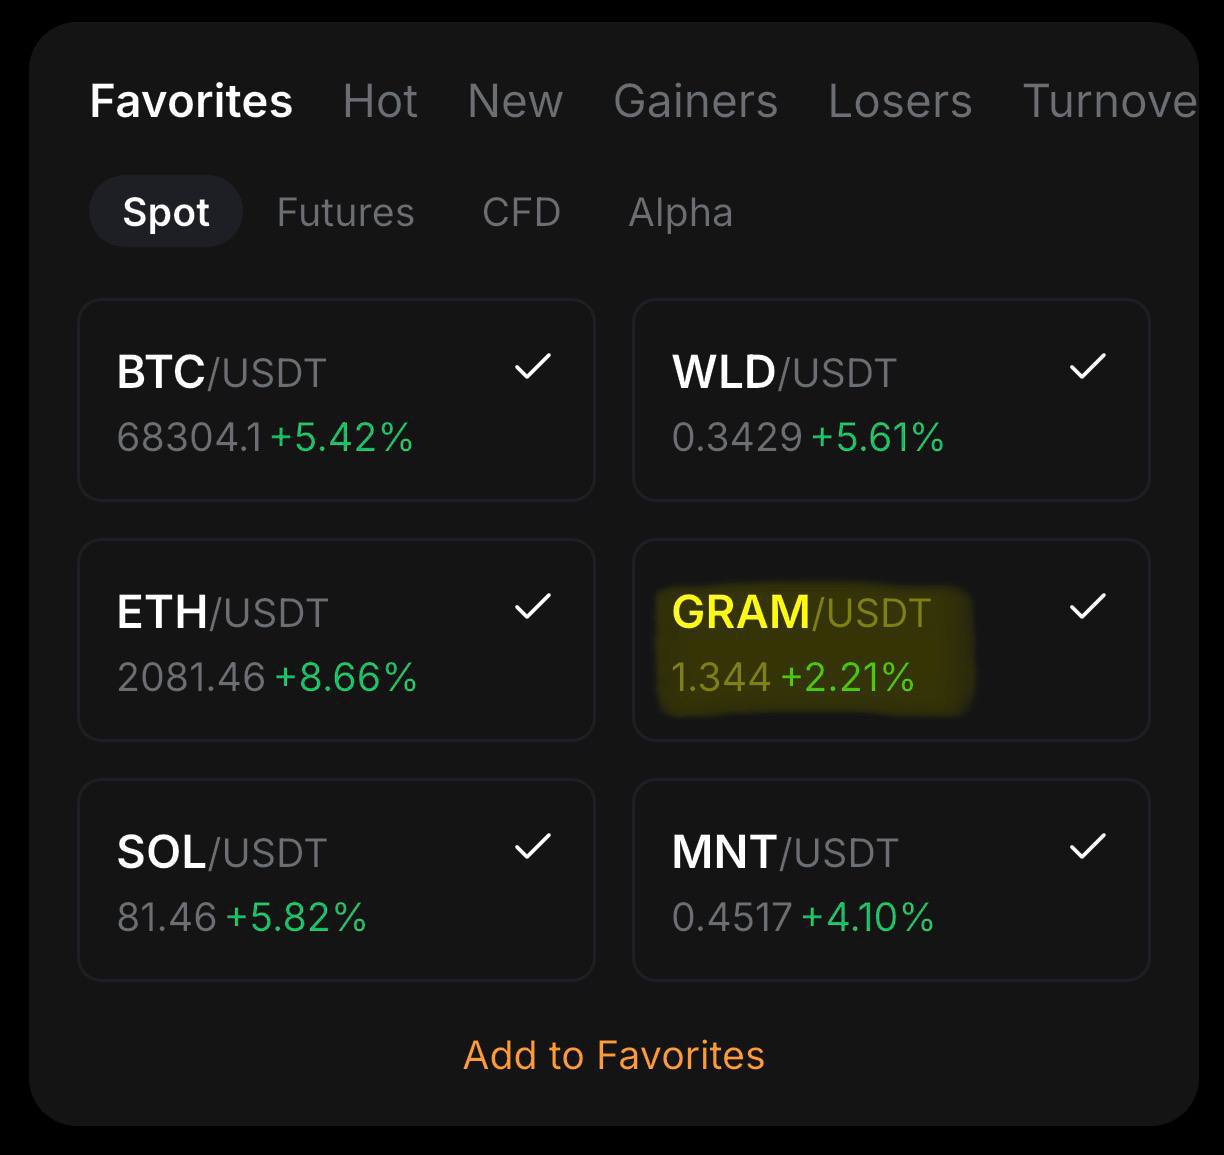View the Losers tab
This screenshot has width=1224, height=1155.
tap(900, 101)
